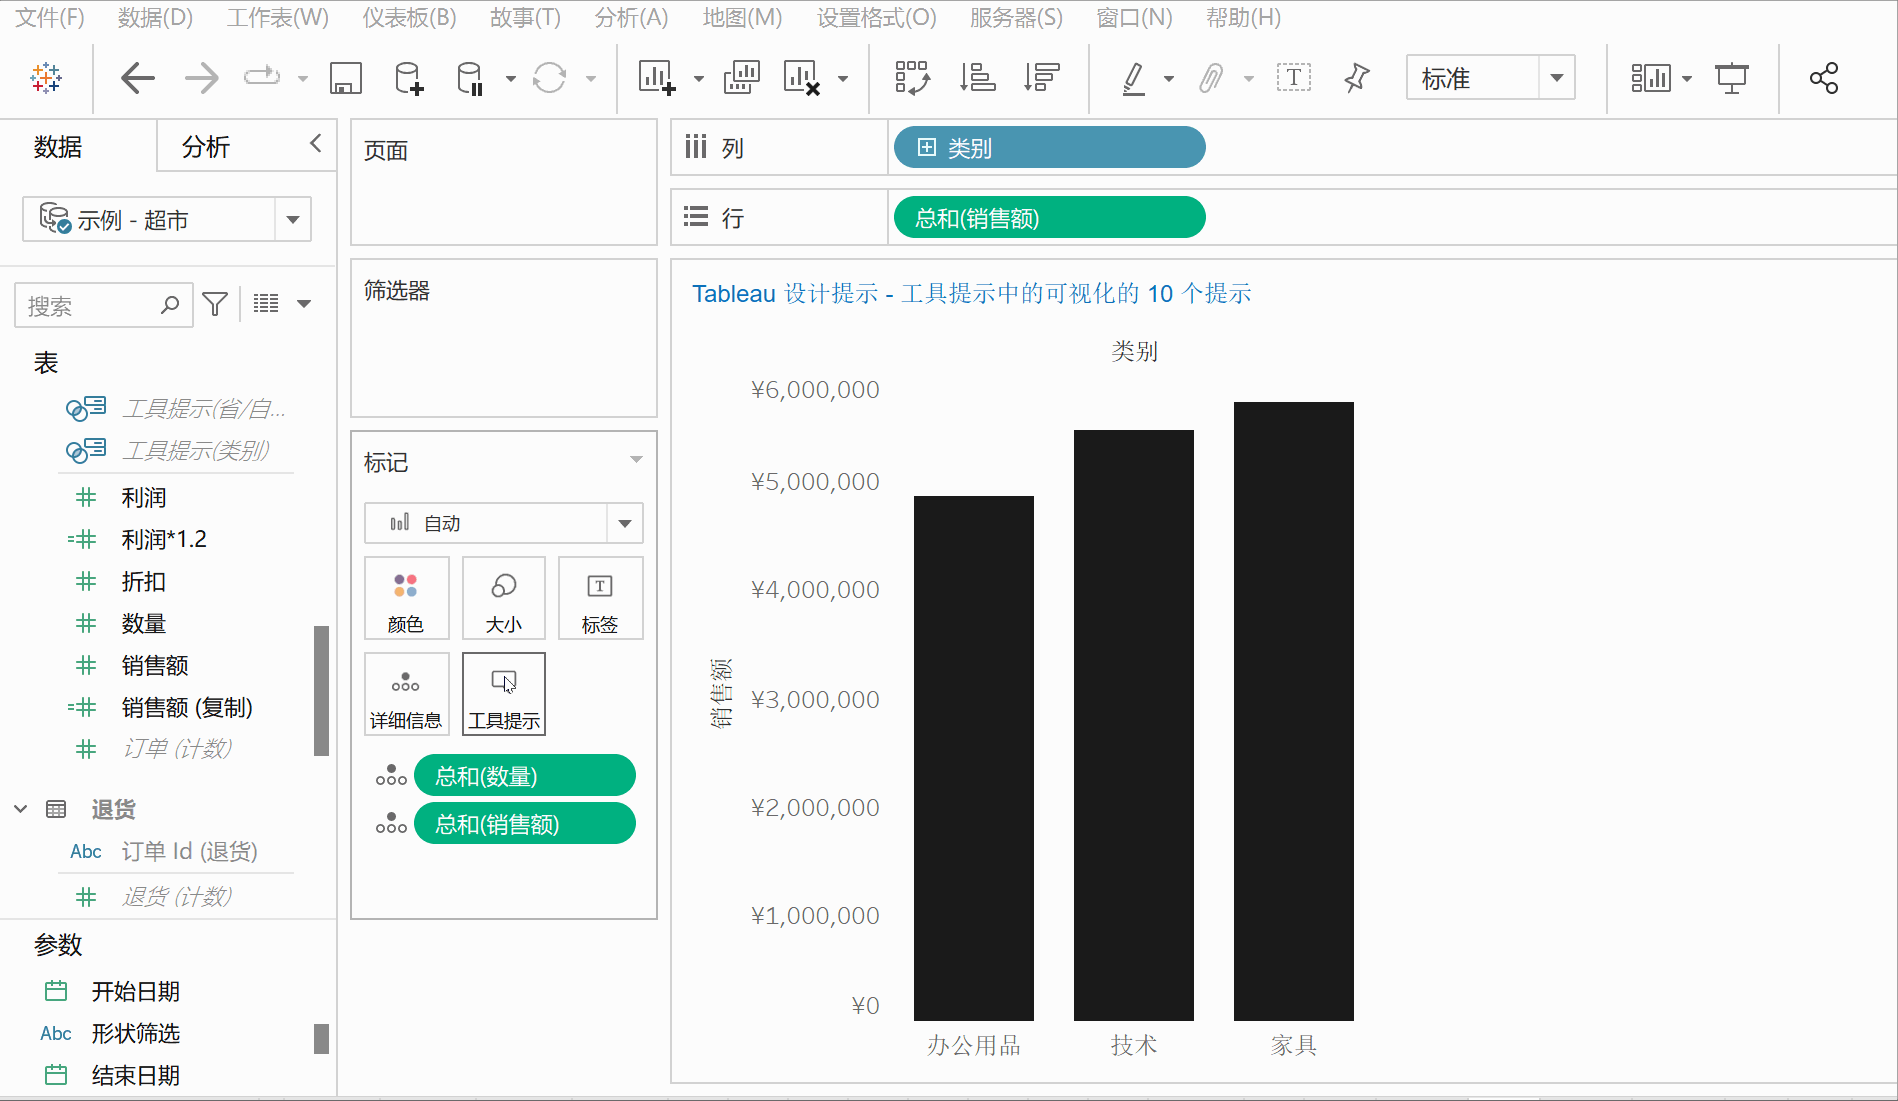Viewport: 1898px width, 1101px height.
Task: Open the 标记 card menu arrow
Action: click(x=636, y=460)
